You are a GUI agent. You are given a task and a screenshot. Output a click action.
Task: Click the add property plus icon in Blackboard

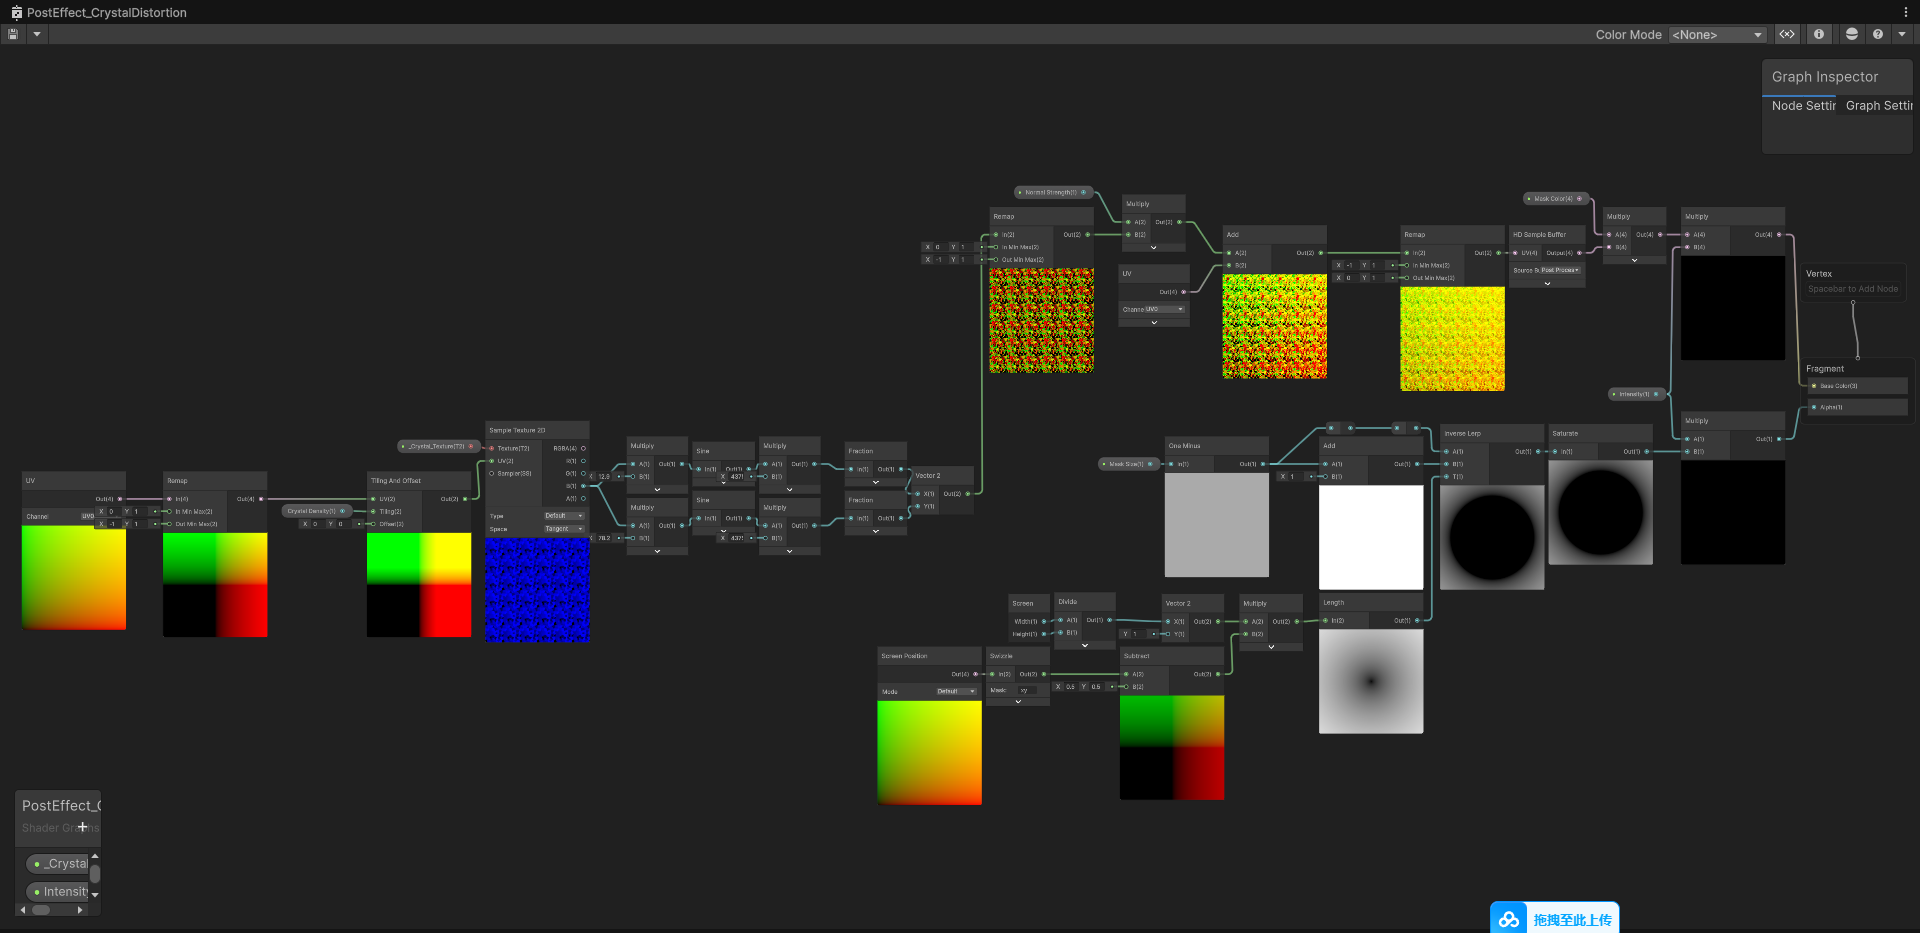pyautogui.click(x=83, y=827)
